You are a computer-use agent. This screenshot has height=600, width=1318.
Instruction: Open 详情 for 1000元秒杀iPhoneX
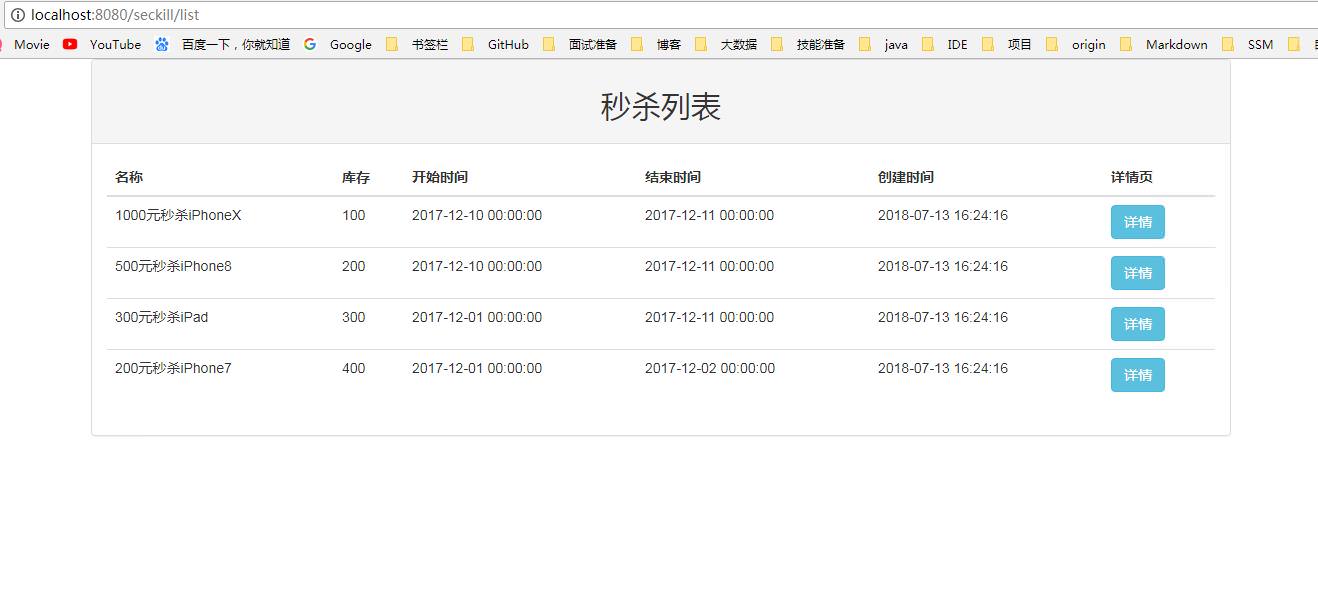pyautogui.click(x=1138, y=222)
